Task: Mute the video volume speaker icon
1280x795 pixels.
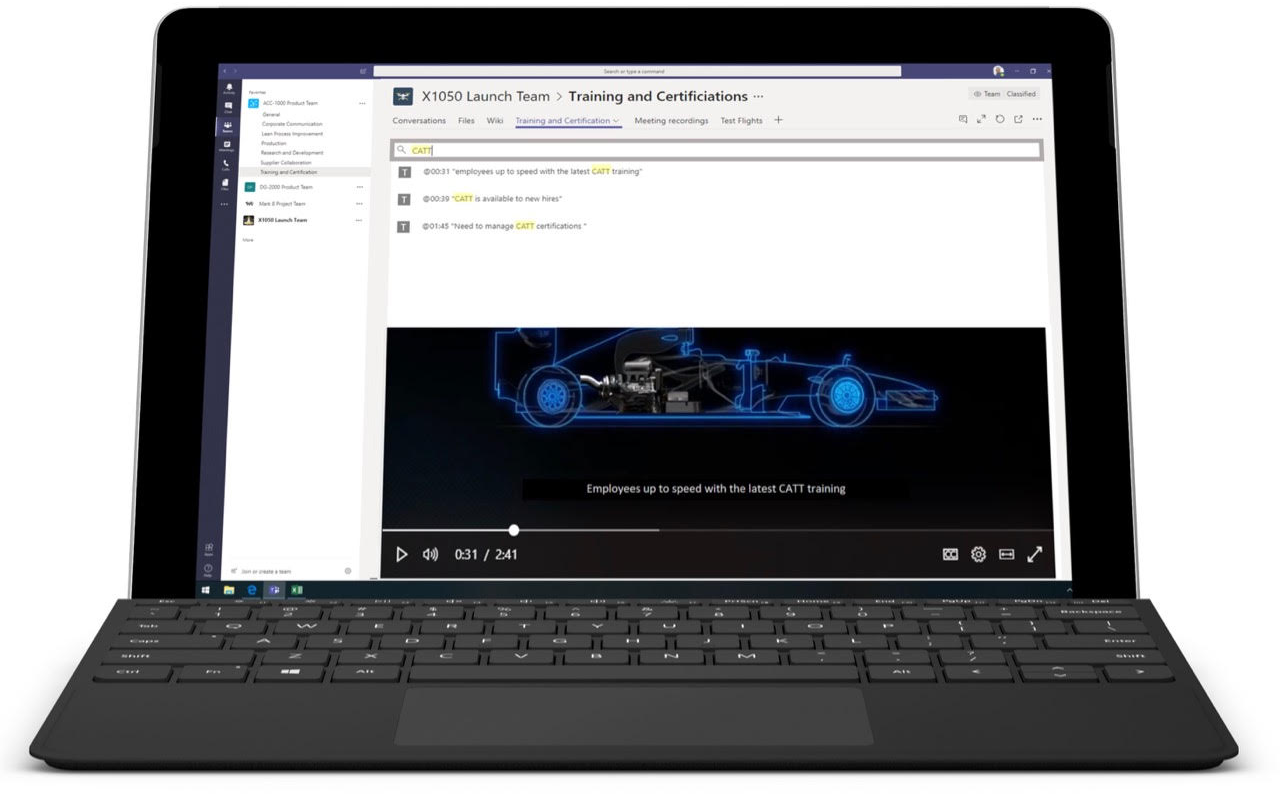Action: (x=430, y=554)
